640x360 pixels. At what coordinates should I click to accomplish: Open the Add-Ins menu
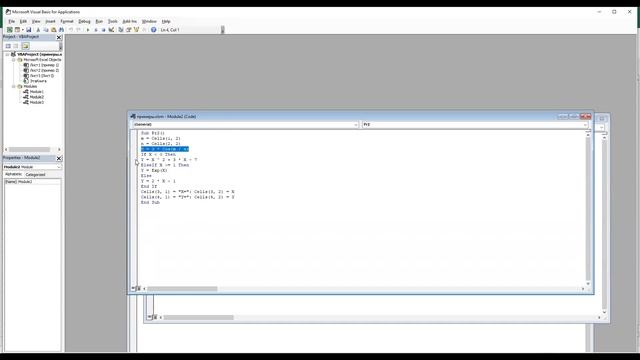point(129,21)
